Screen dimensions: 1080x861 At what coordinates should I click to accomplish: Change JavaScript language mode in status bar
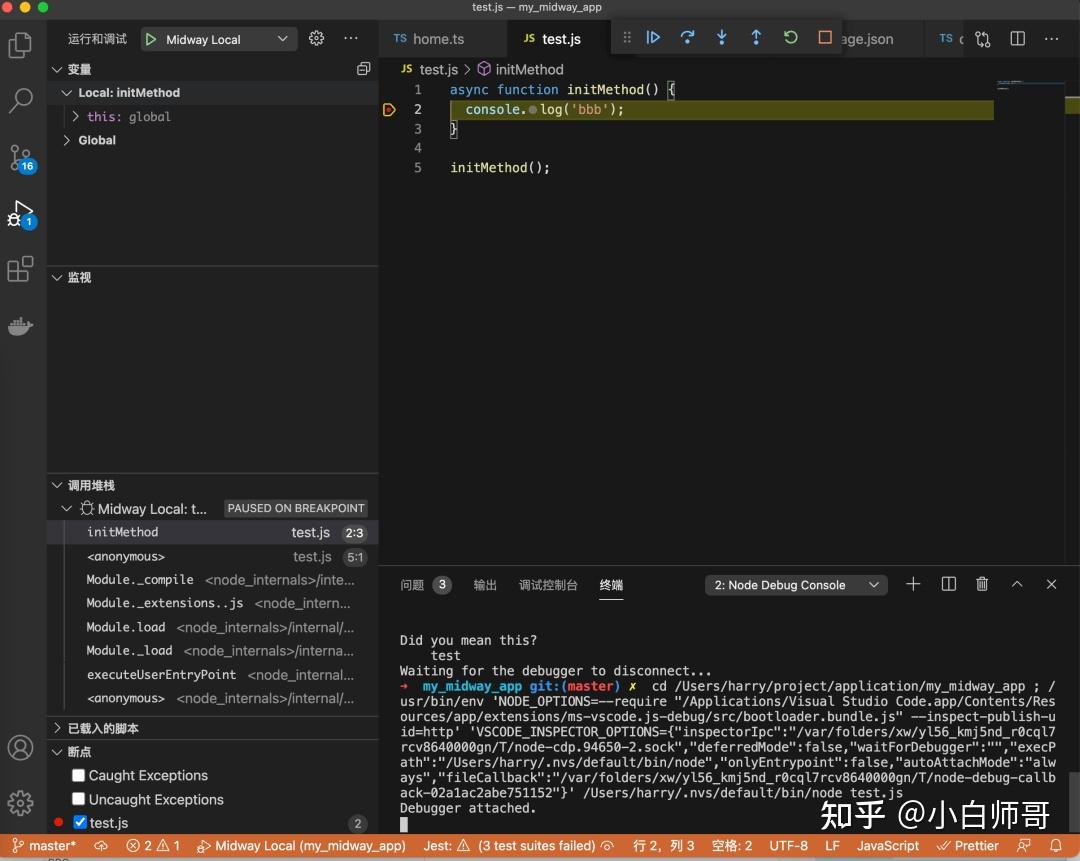point(887,846)
